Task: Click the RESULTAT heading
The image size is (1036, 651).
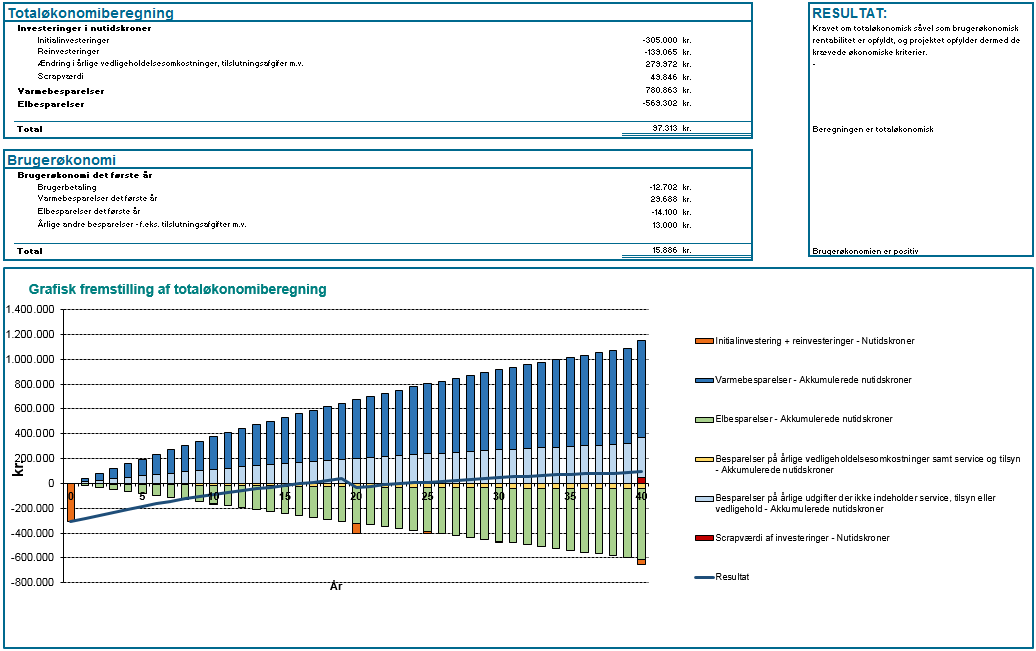Action: point(850,13)
